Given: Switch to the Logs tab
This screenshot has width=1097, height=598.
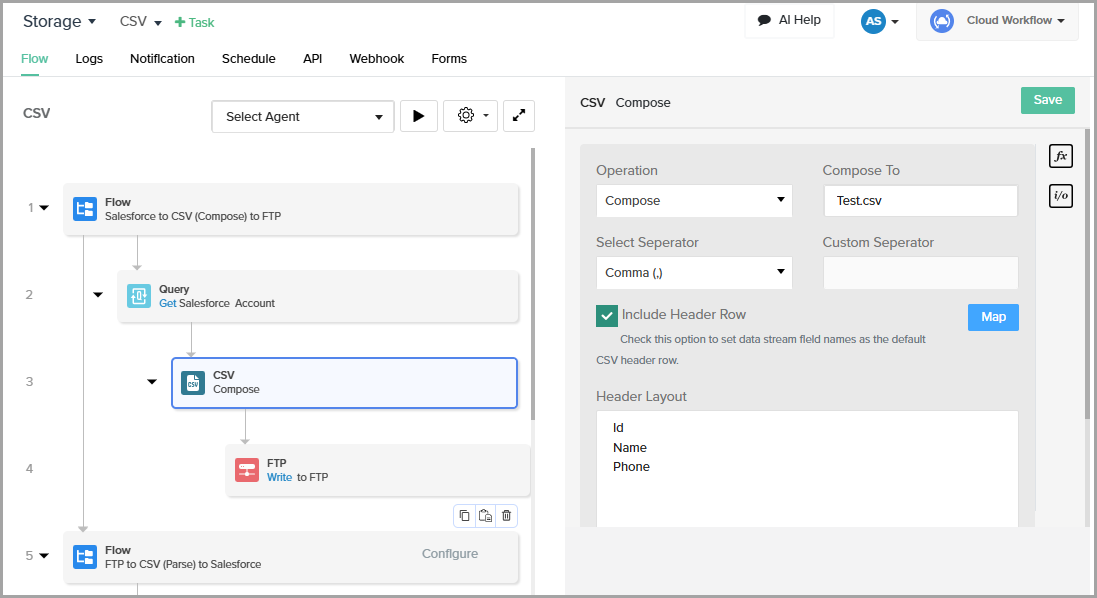Looking at the screenshot, I should click(89, 59).
